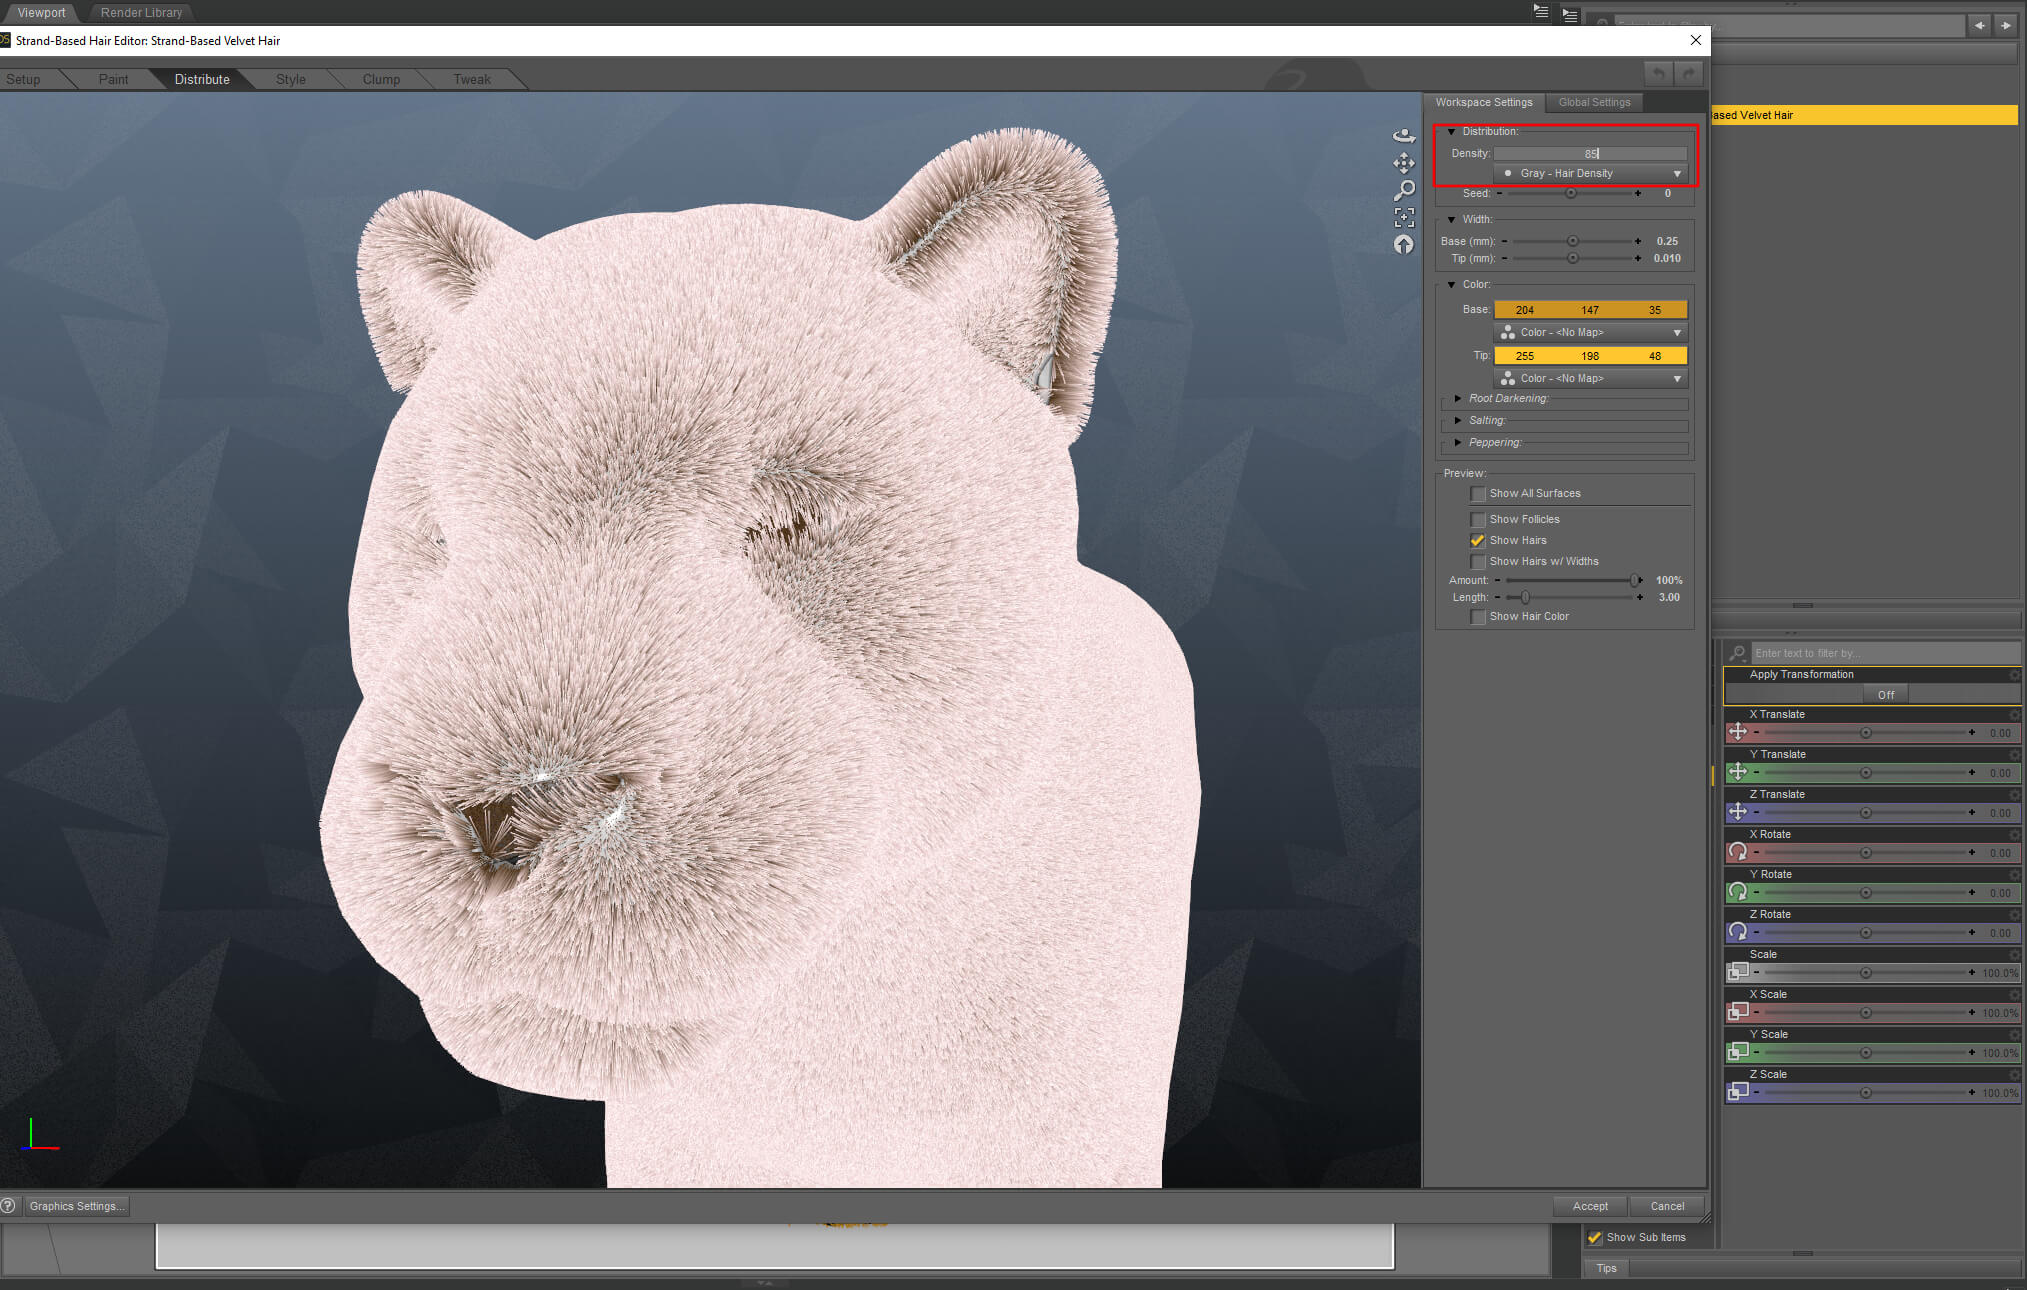Open the help question mark icon
This screenshot has height=1290, width=2027.
coord(8,1206)
